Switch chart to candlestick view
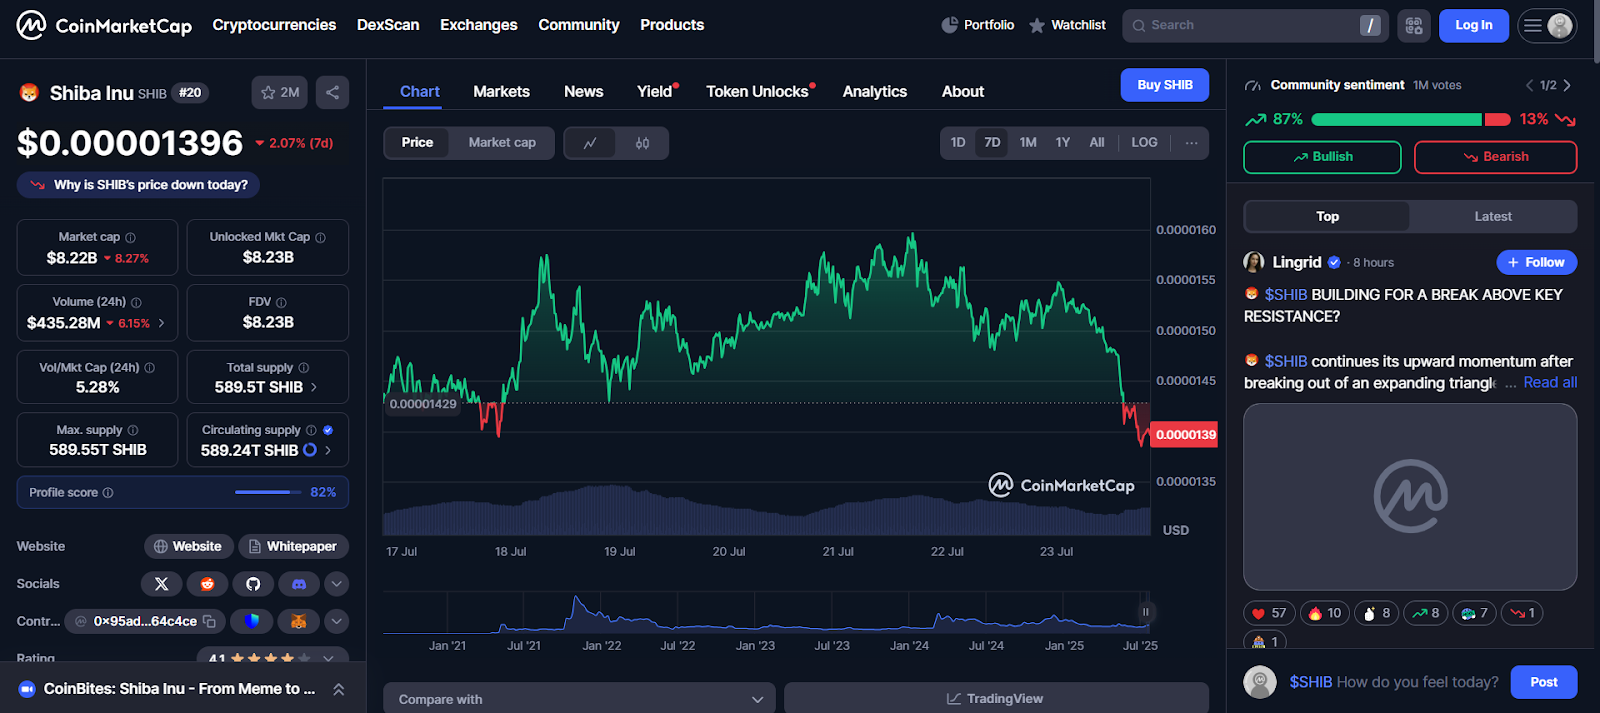Screen dimensions: 1600x713 (x=642, y=143)
